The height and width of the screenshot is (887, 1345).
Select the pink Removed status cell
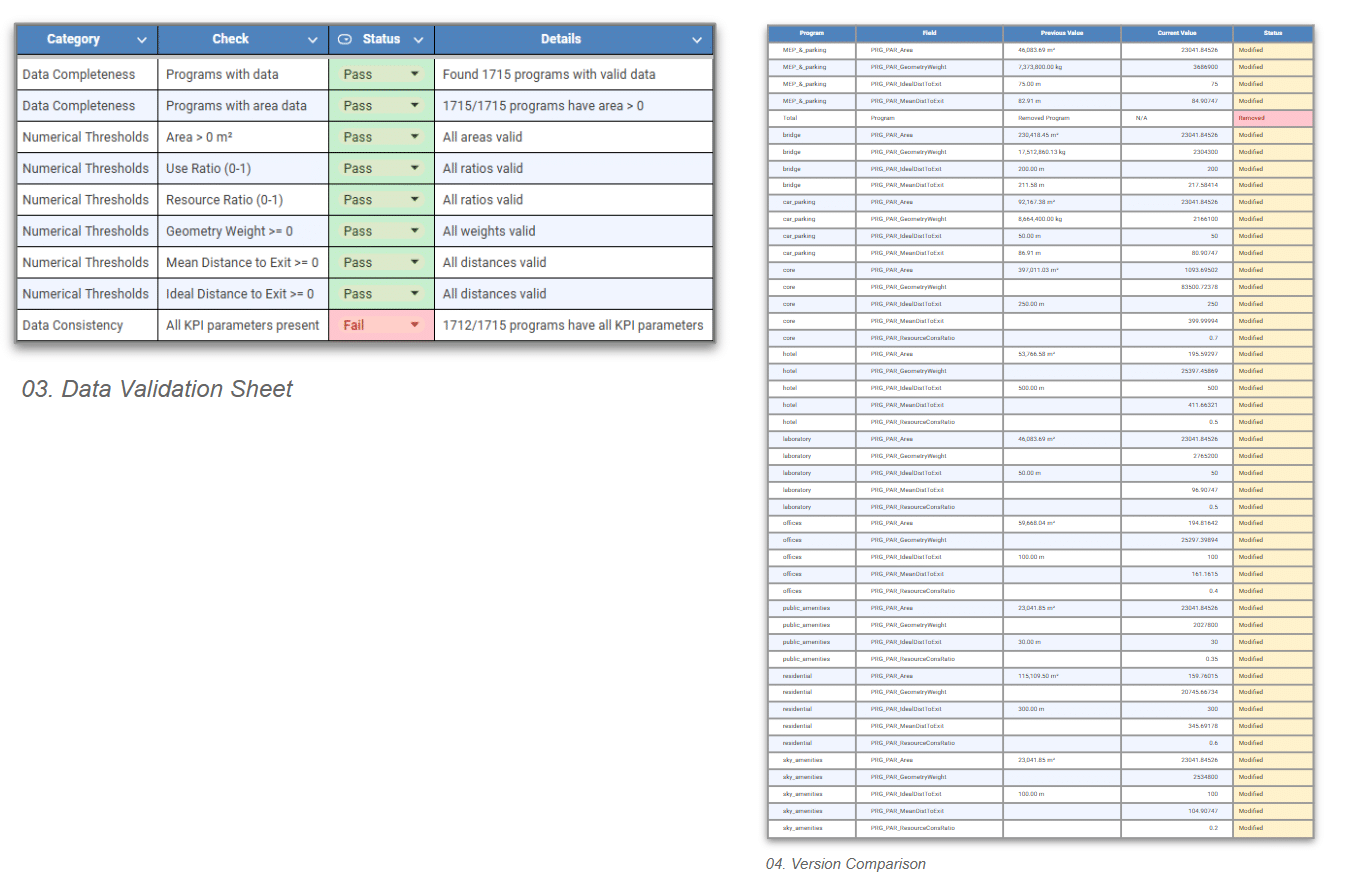point(1272,118)
